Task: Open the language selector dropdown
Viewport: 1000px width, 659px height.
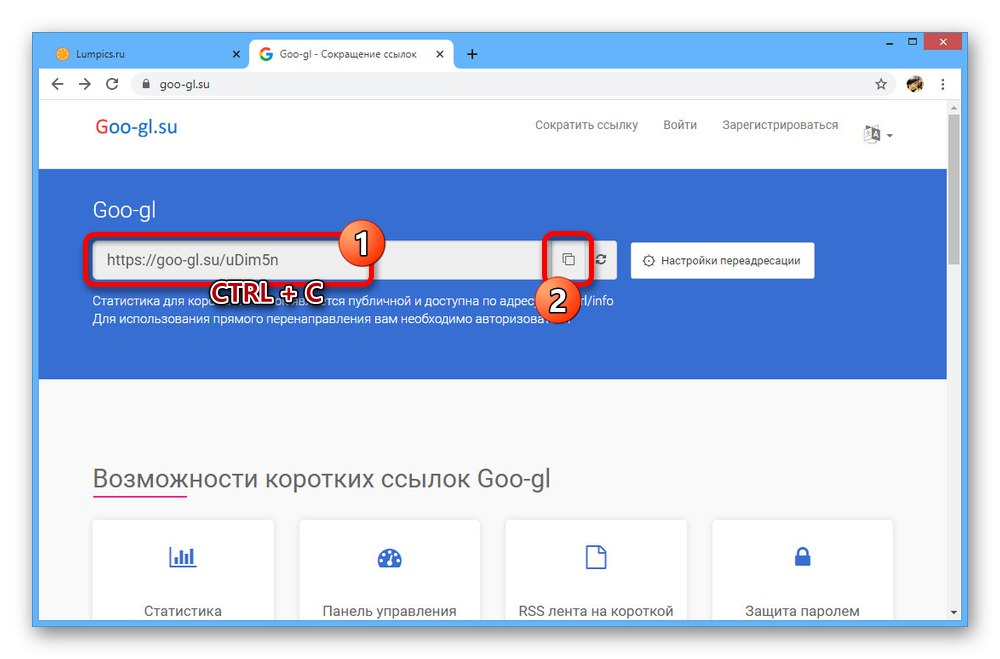Action: click(878, 135)
